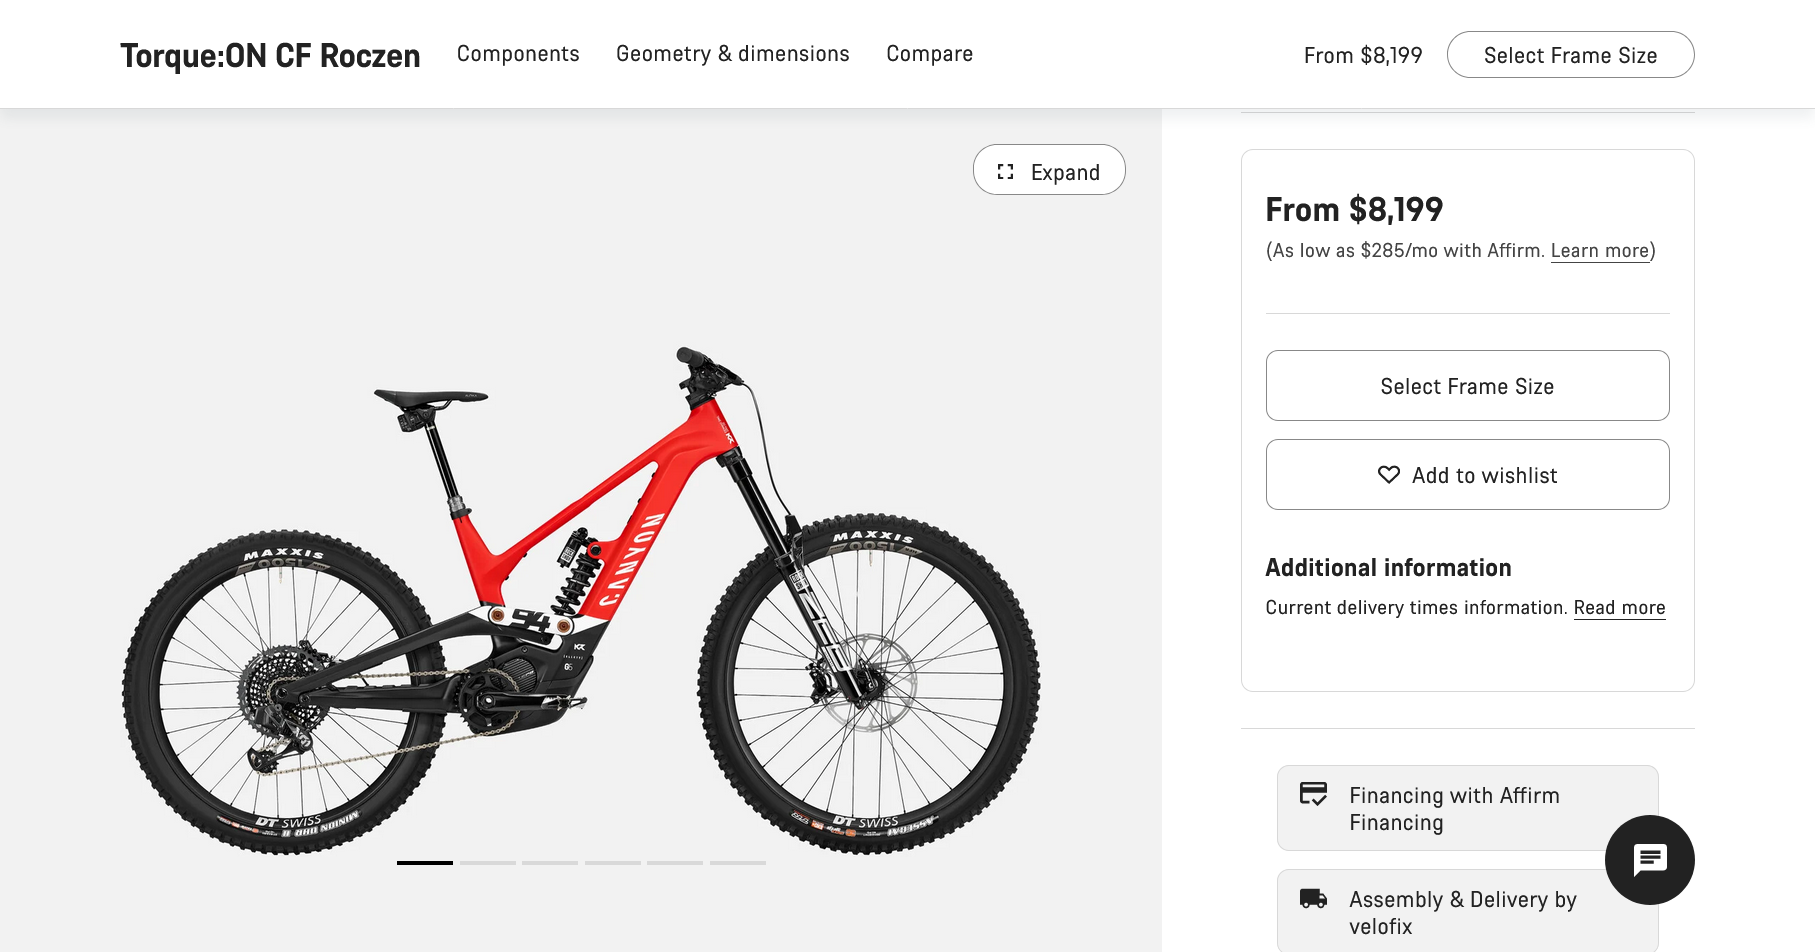This screenshot has height=952, width=1815.
Task: Show the third gallery slide
Action: click(x=550, y=862)
